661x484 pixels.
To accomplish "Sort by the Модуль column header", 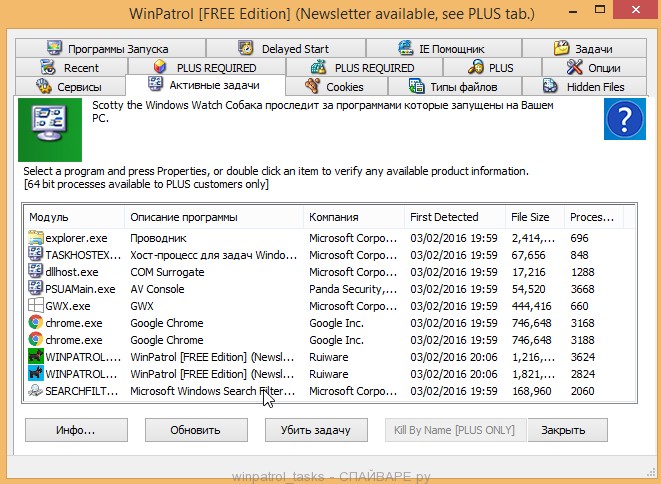I will 74,217.
